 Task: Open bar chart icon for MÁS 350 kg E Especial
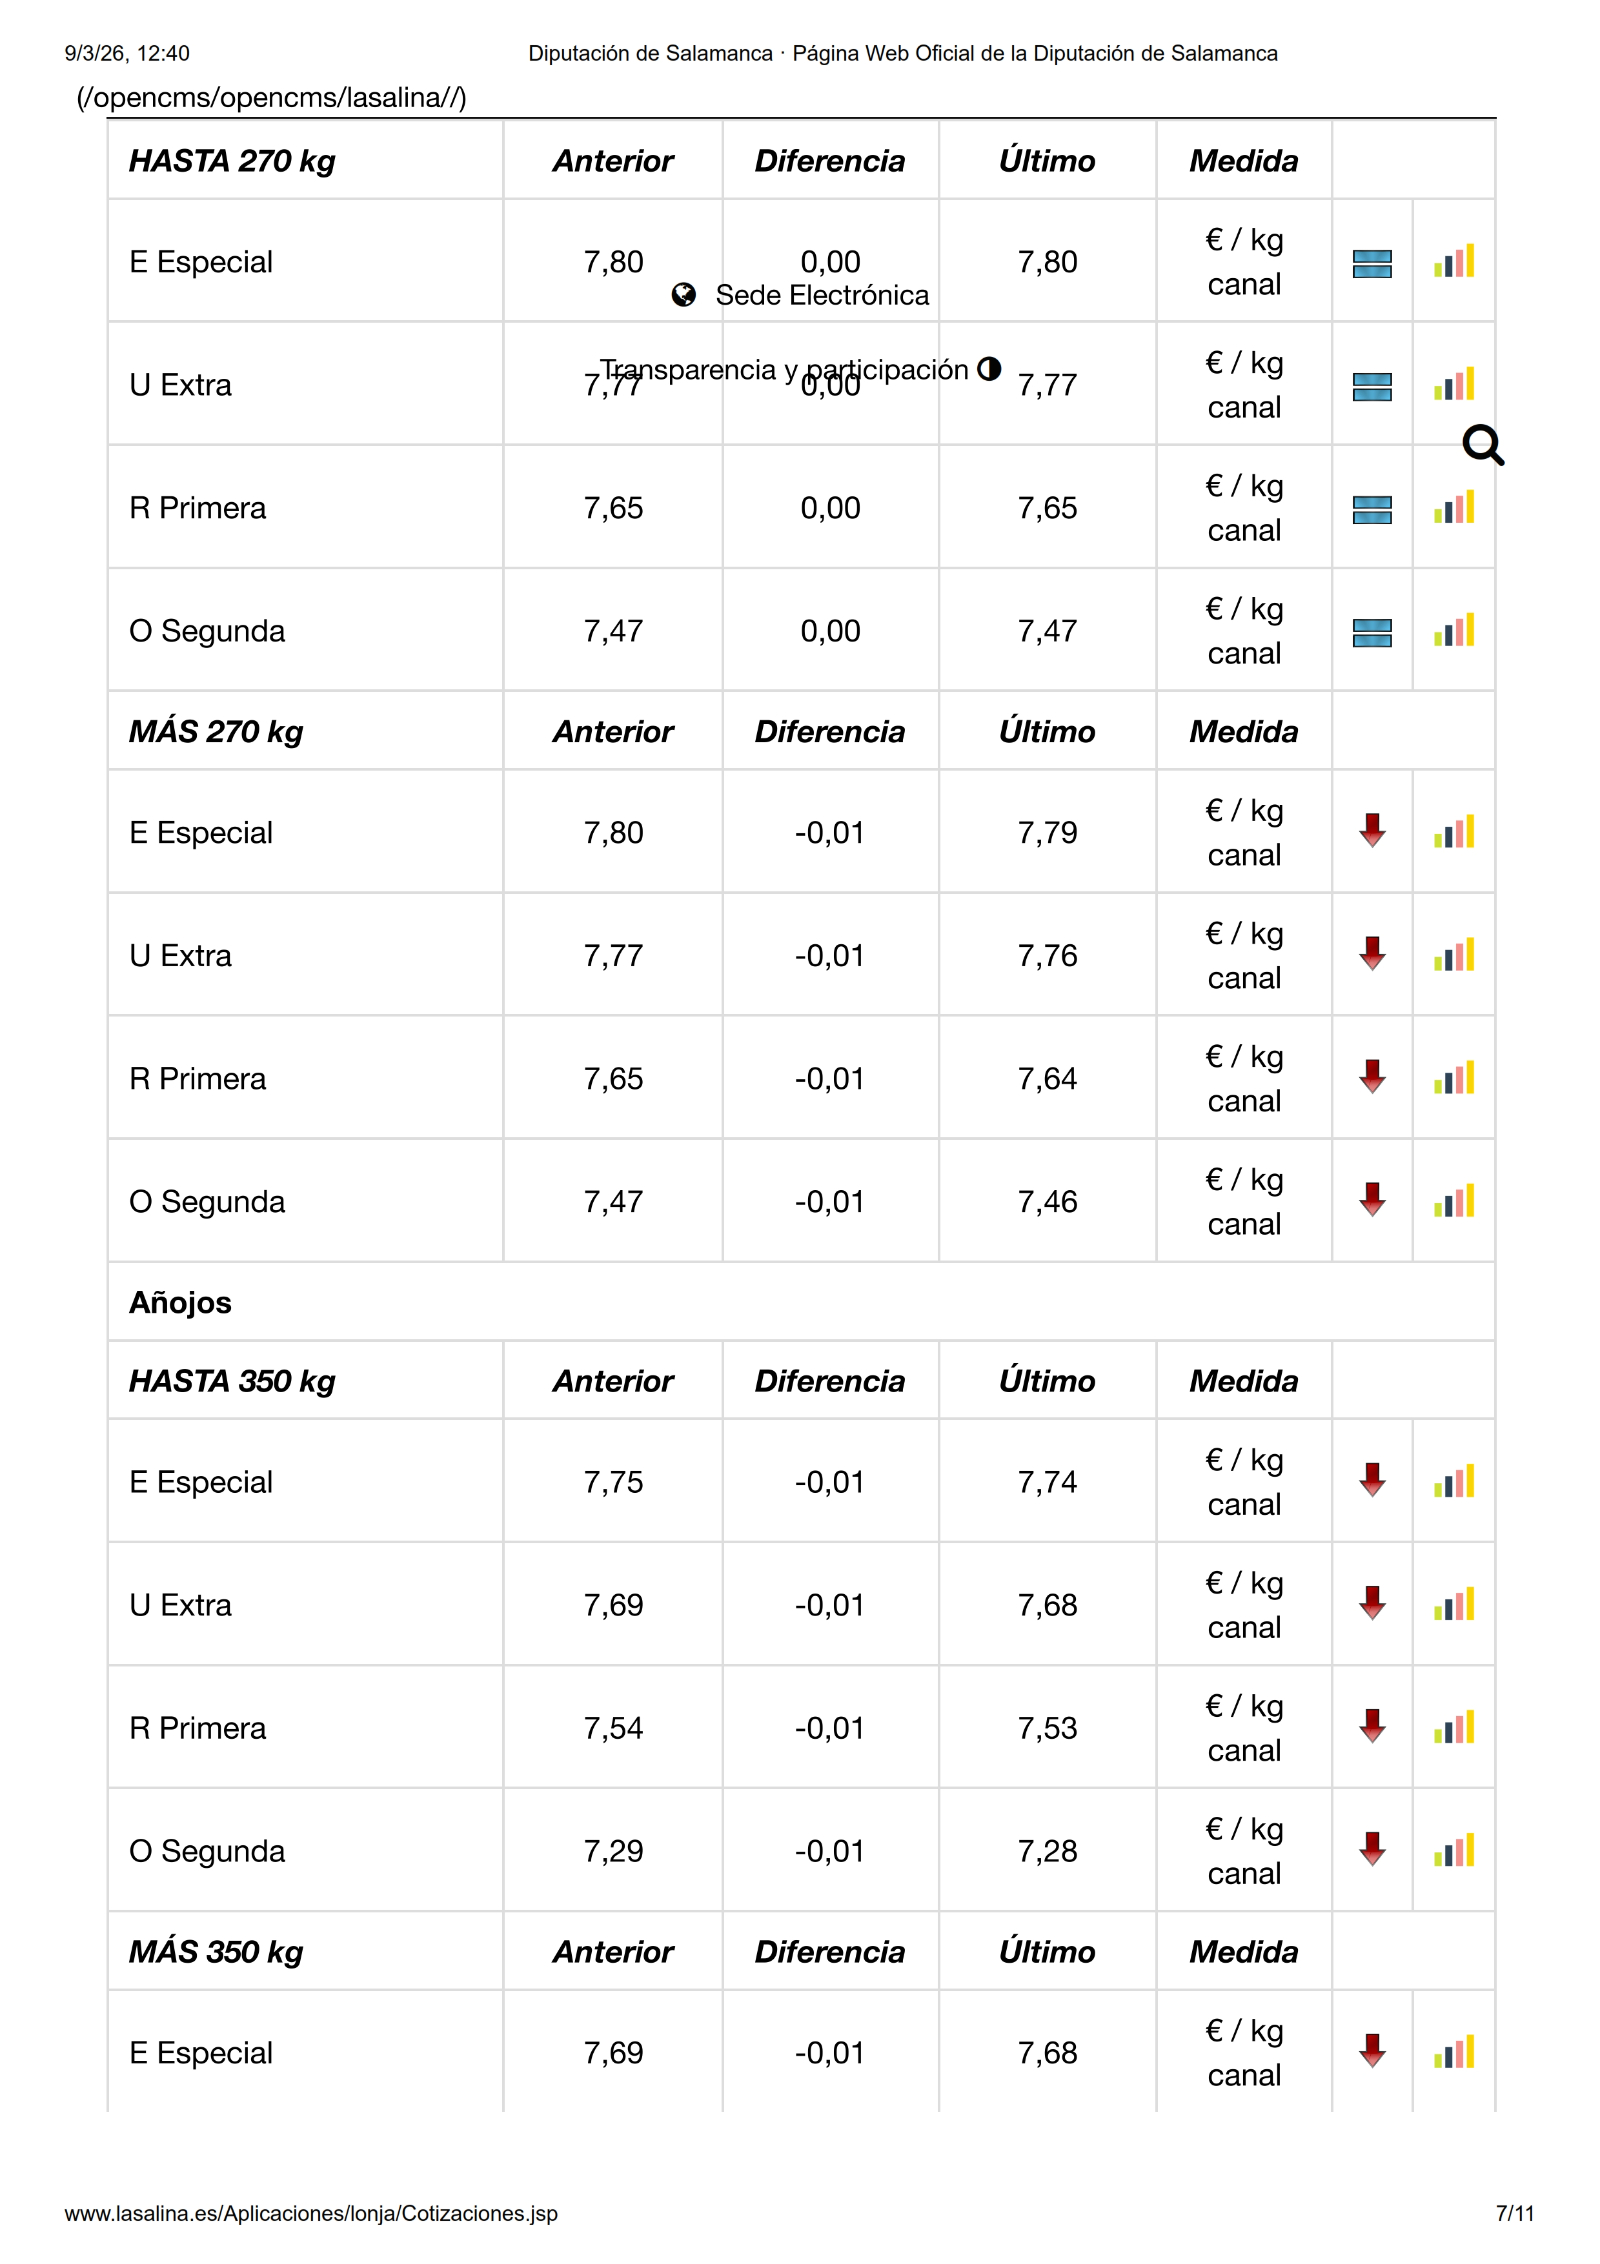[1454, 2052]
